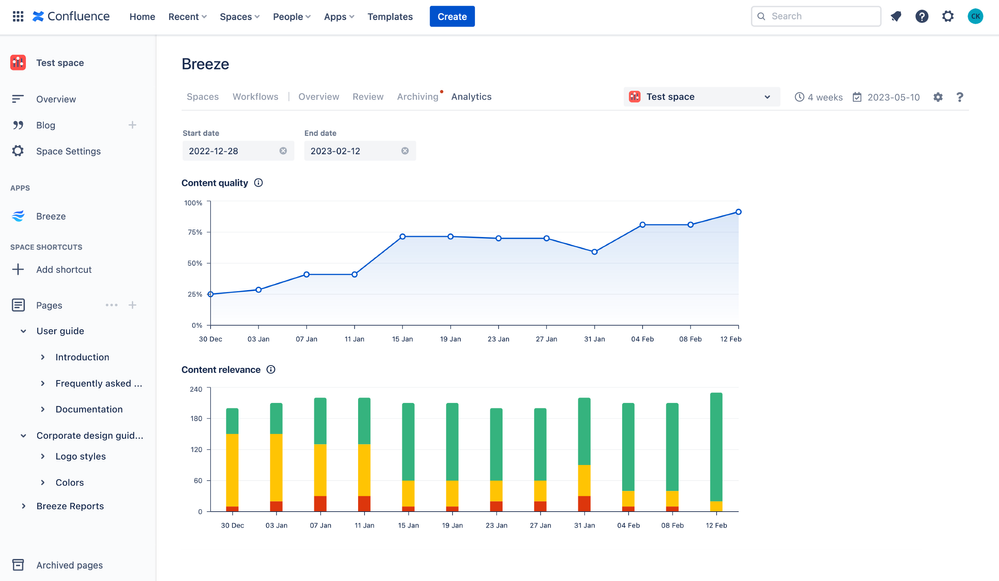Viewport: 999px width, 581px height.
Task: Open Archived pages in the sidebar
Action: (69, 565)
